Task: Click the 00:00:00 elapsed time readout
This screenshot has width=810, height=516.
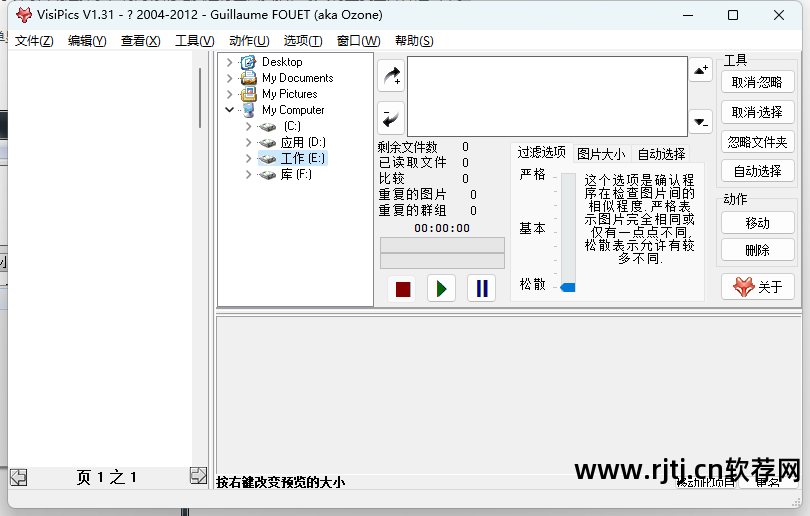Action: pos(442,228)
